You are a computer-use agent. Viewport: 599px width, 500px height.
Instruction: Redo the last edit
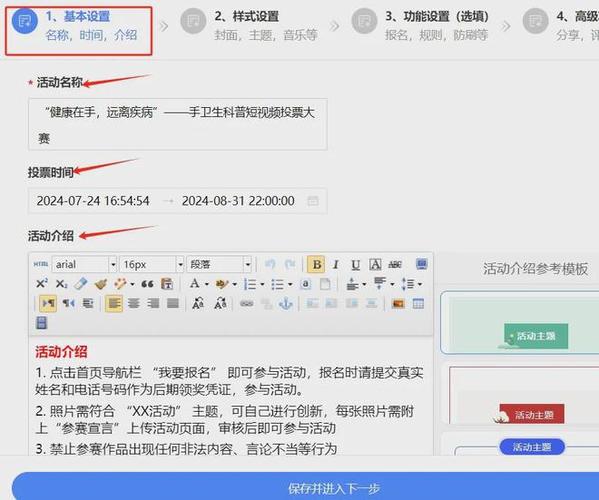290,264
